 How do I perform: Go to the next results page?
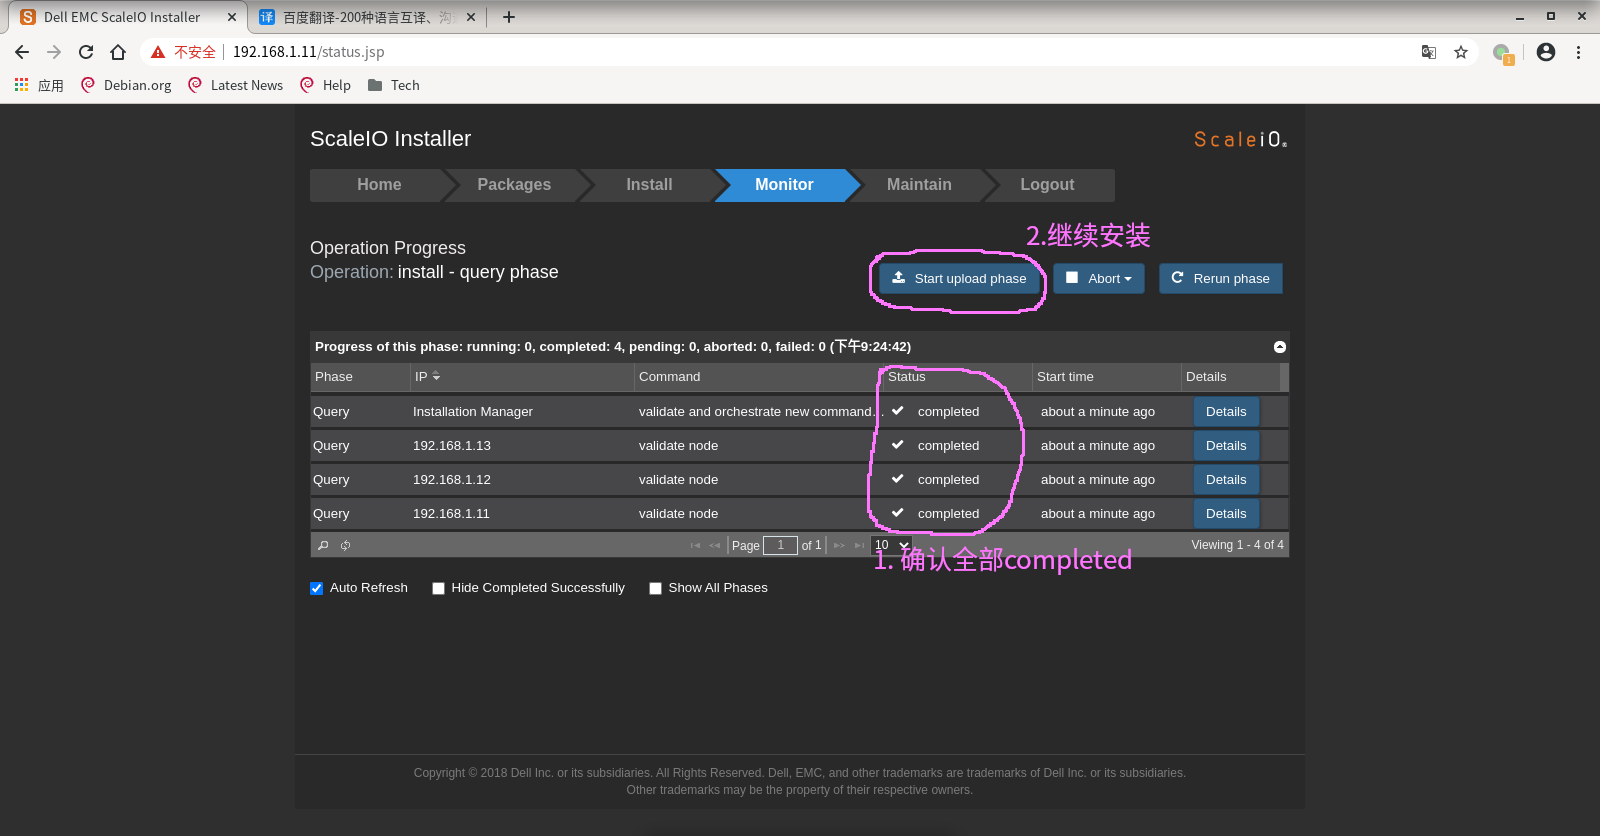[839, 545]
